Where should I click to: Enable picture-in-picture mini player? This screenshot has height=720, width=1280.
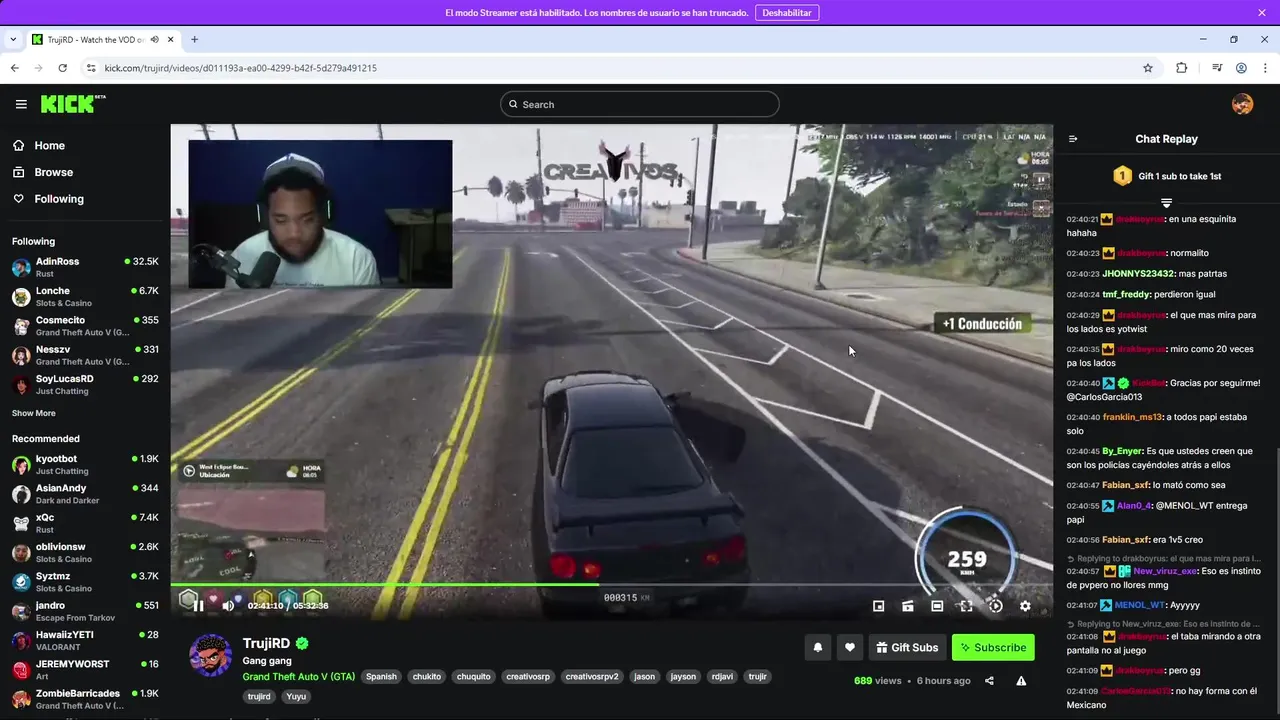tap(879, 606)
